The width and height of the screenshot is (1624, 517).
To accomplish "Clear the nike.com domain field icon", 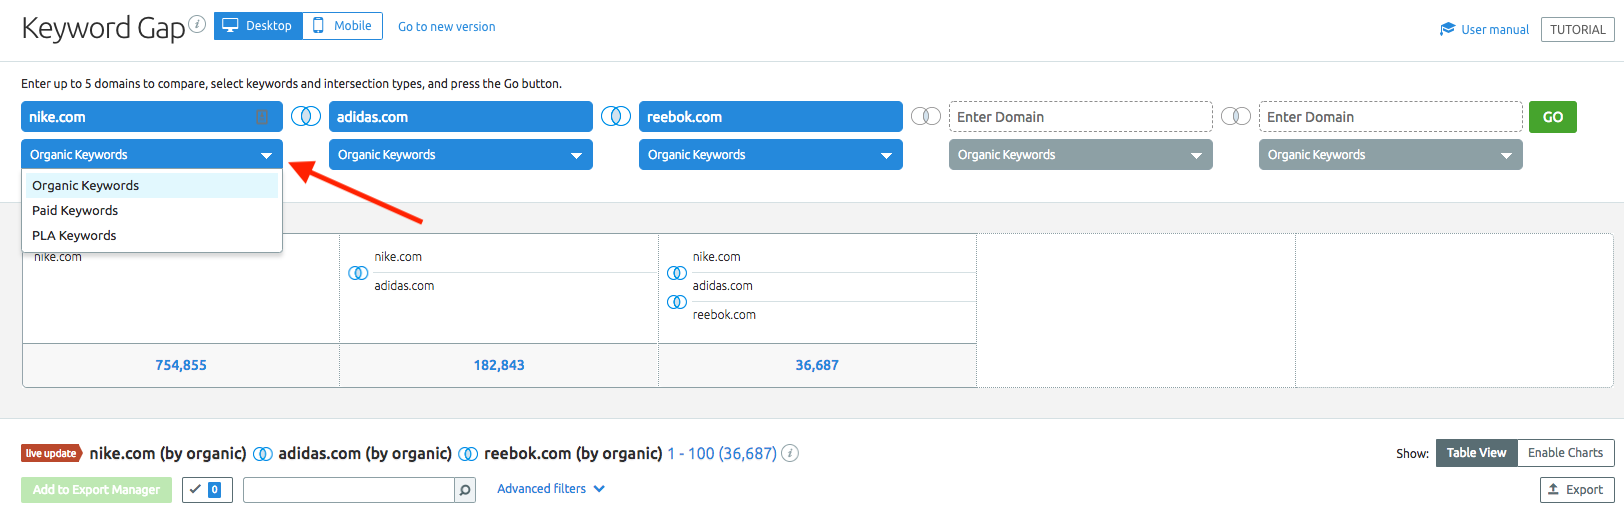I will click(262, 117).
